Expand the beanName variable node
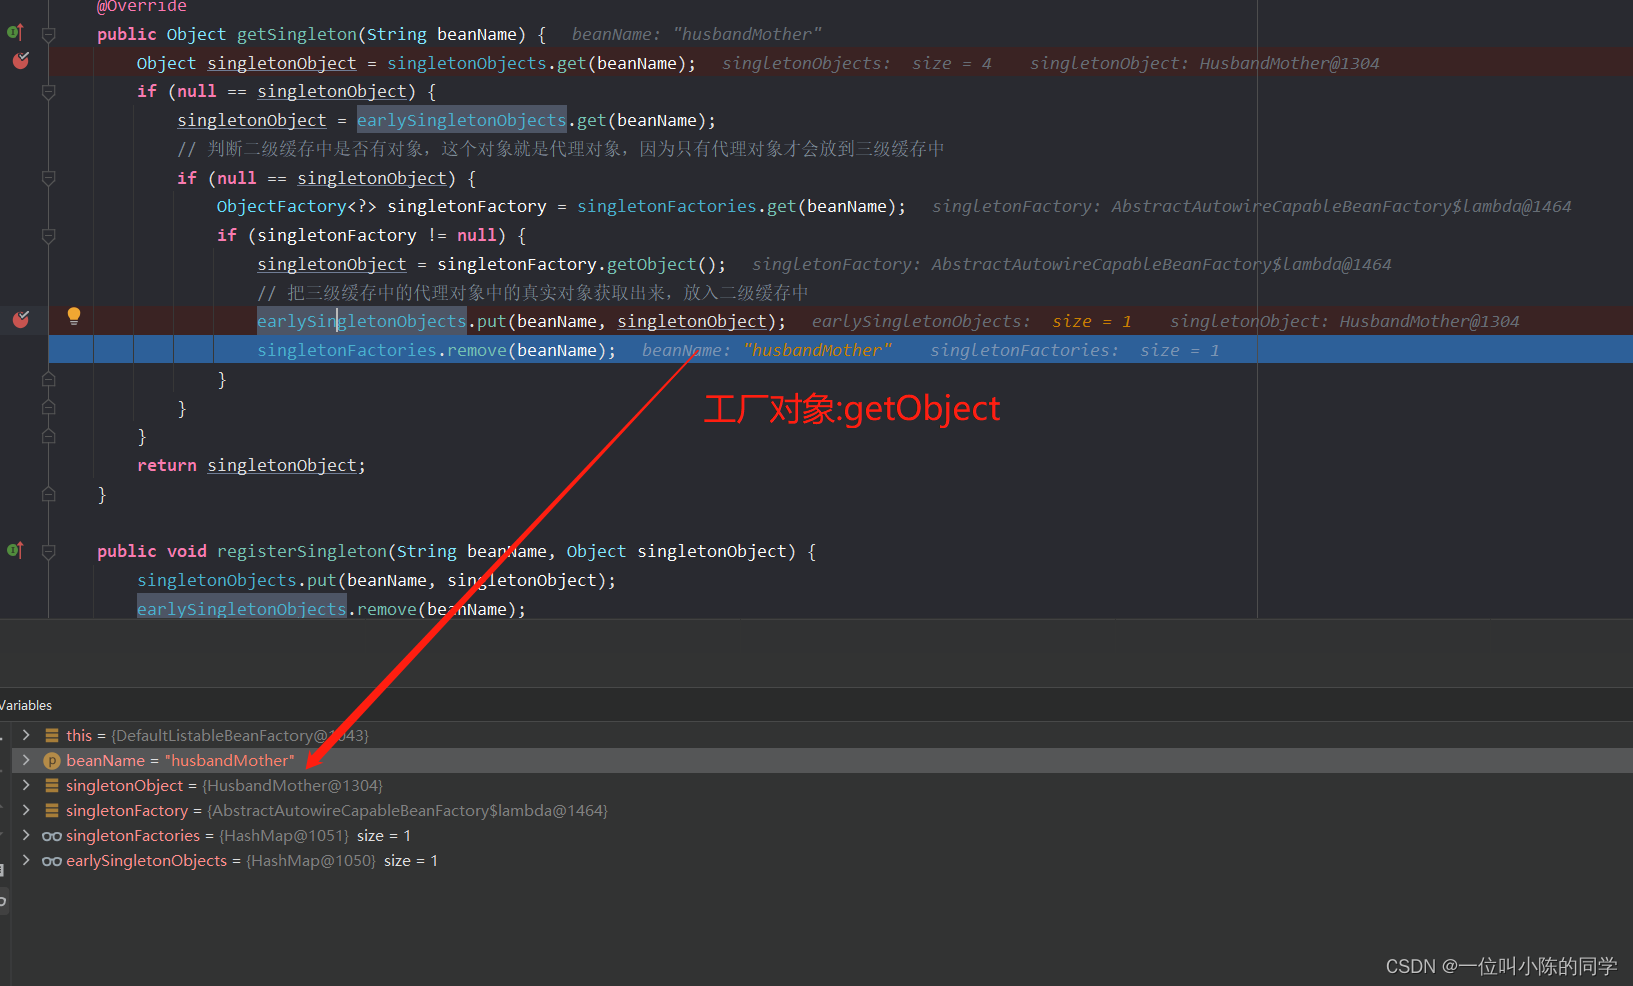Viewport: 1633px width, 986px height. [26, 760]
